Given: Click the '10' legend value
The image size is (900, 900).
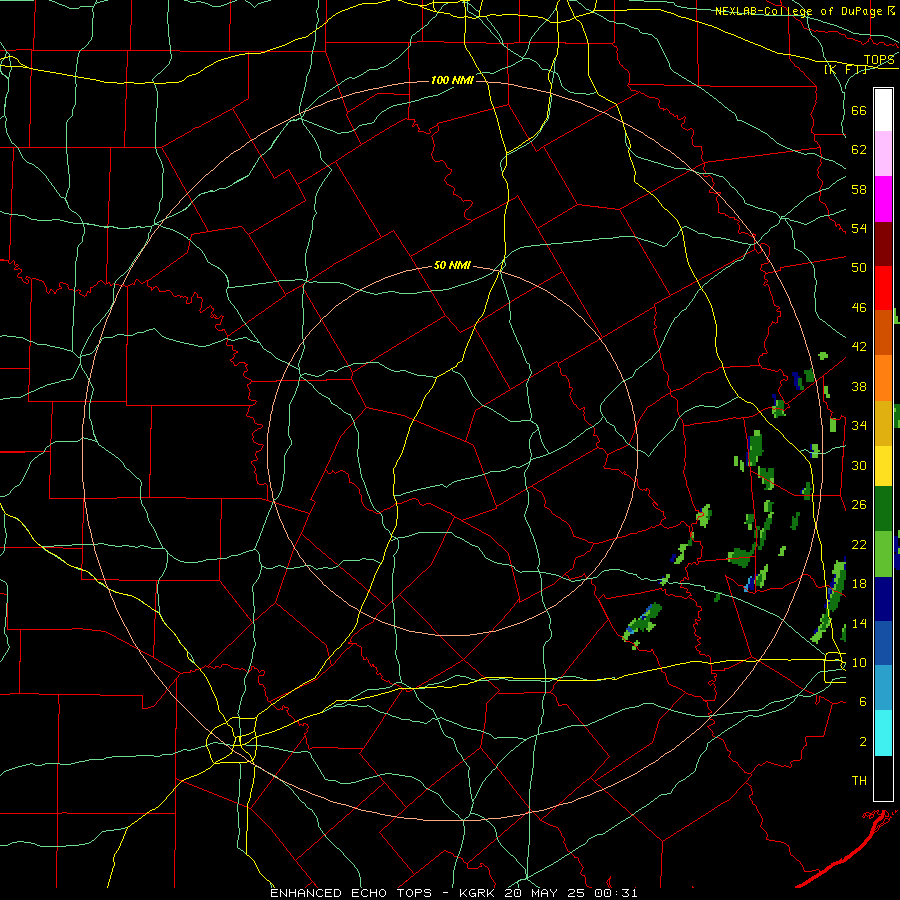Looking at the screenshot, I should click(x=859, y=663).
